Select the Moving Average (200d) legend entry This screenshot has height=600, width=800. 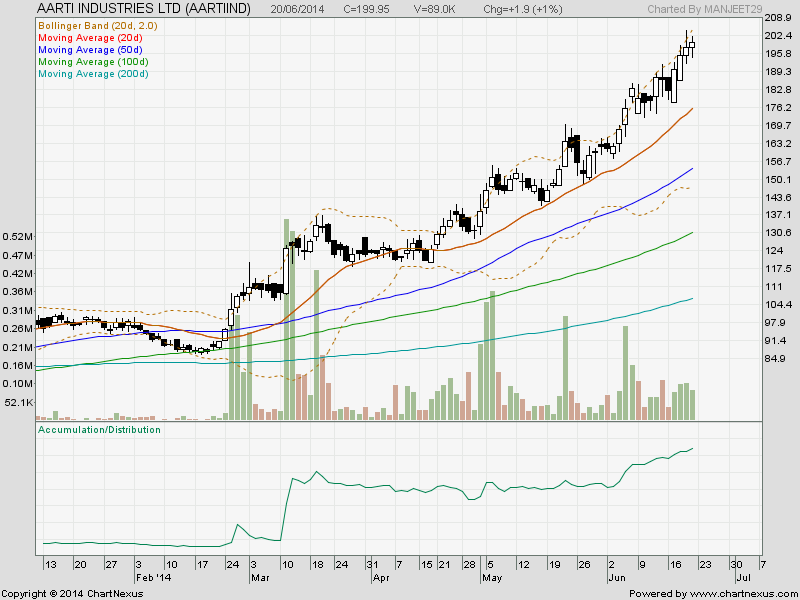click(93, 74)
